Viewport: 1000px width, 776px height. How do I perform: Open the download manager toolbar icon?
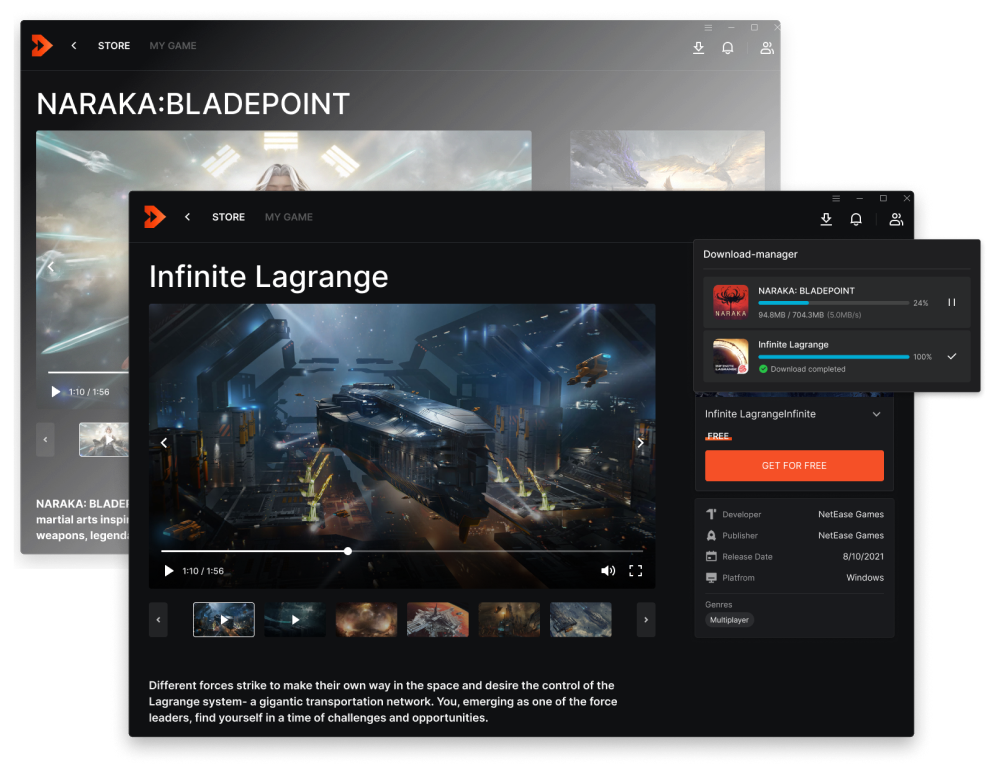pyautogui.click(x=826, y=219)
